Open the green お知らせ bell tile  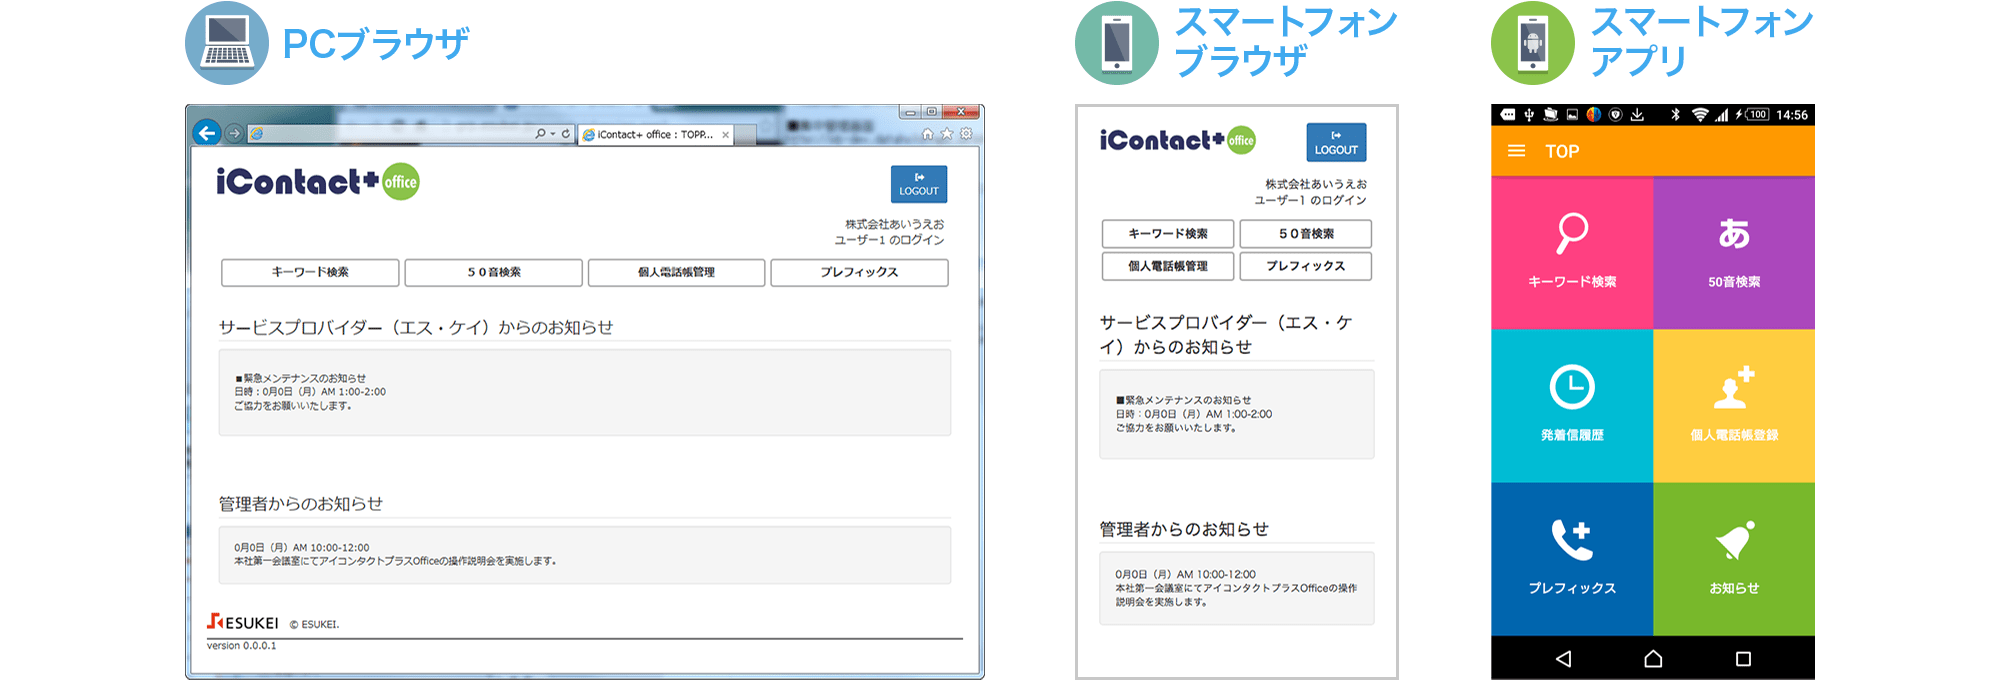(1734, 558)
